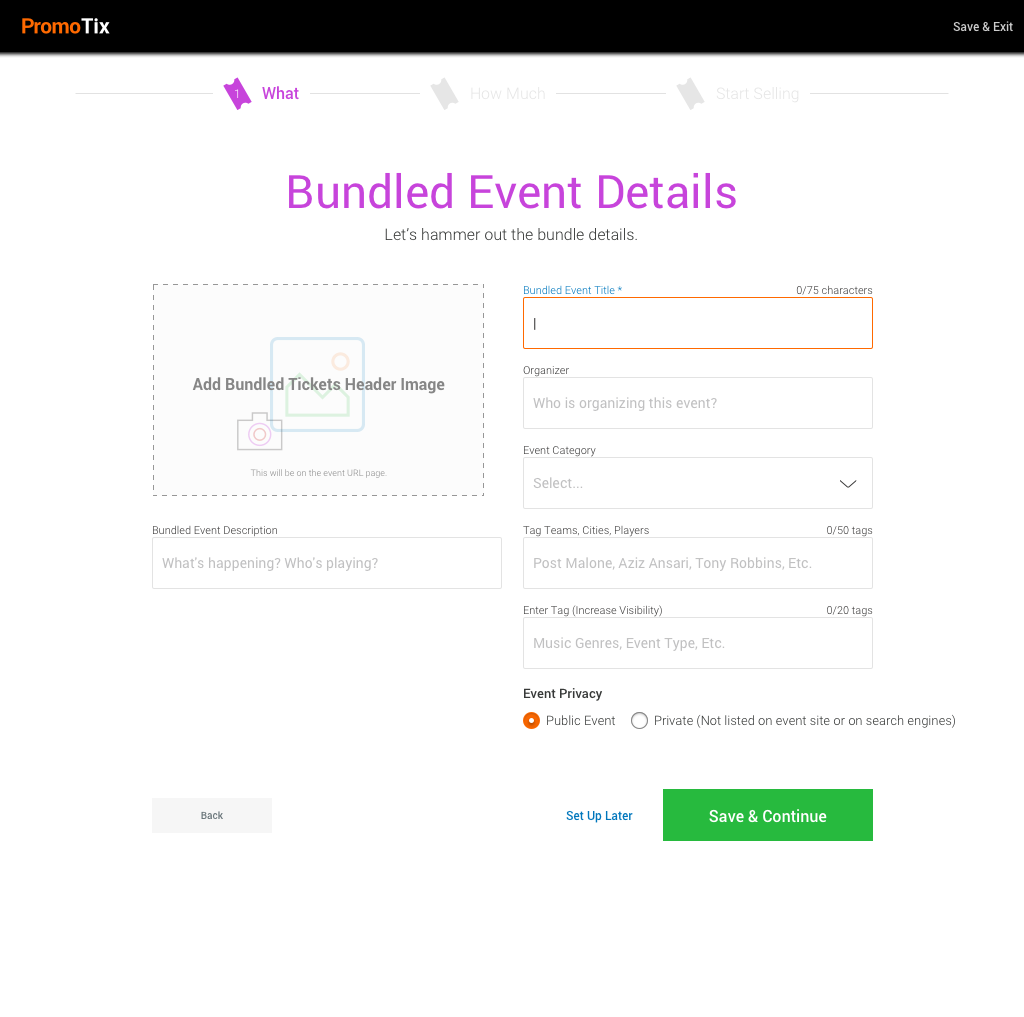
Task: Click Add Bundled Tickets Header Image text
Action: pos(319,384)
